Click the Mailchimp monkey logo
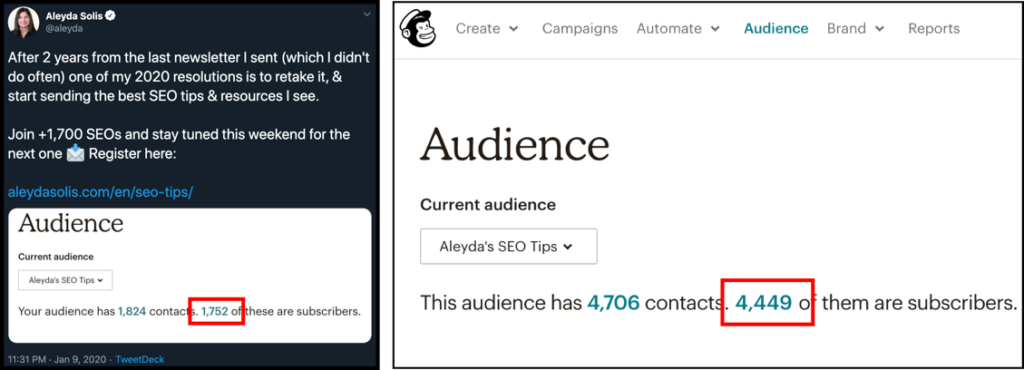This screenshot has width=1024, height=370. tap(418, 29)
